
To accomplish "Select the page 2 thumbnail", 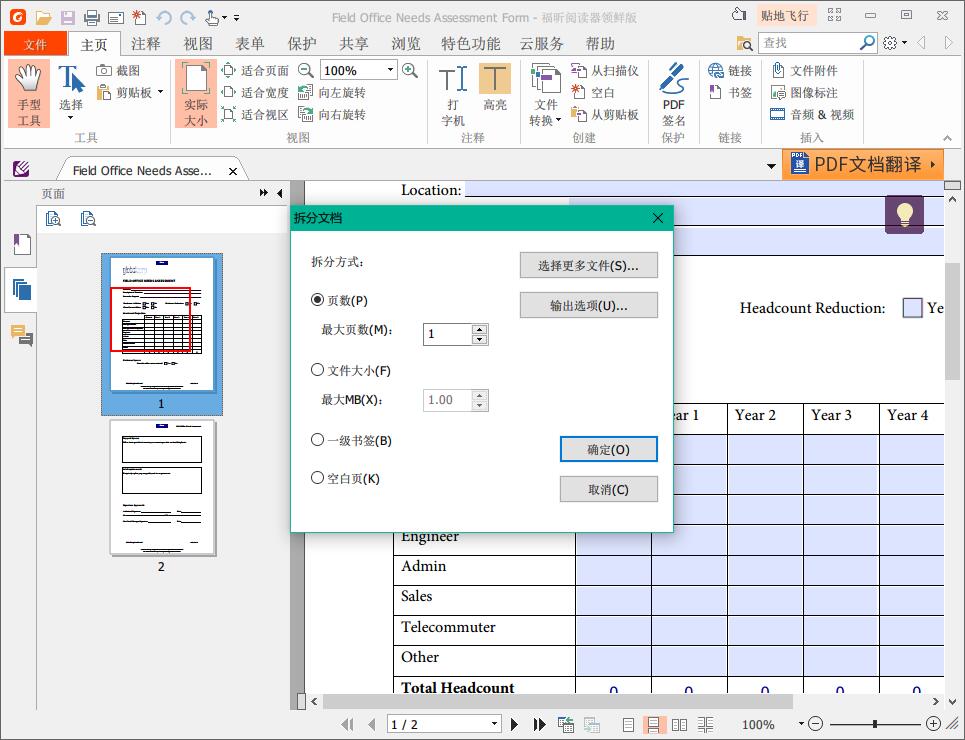I will (x=162, y=488).
